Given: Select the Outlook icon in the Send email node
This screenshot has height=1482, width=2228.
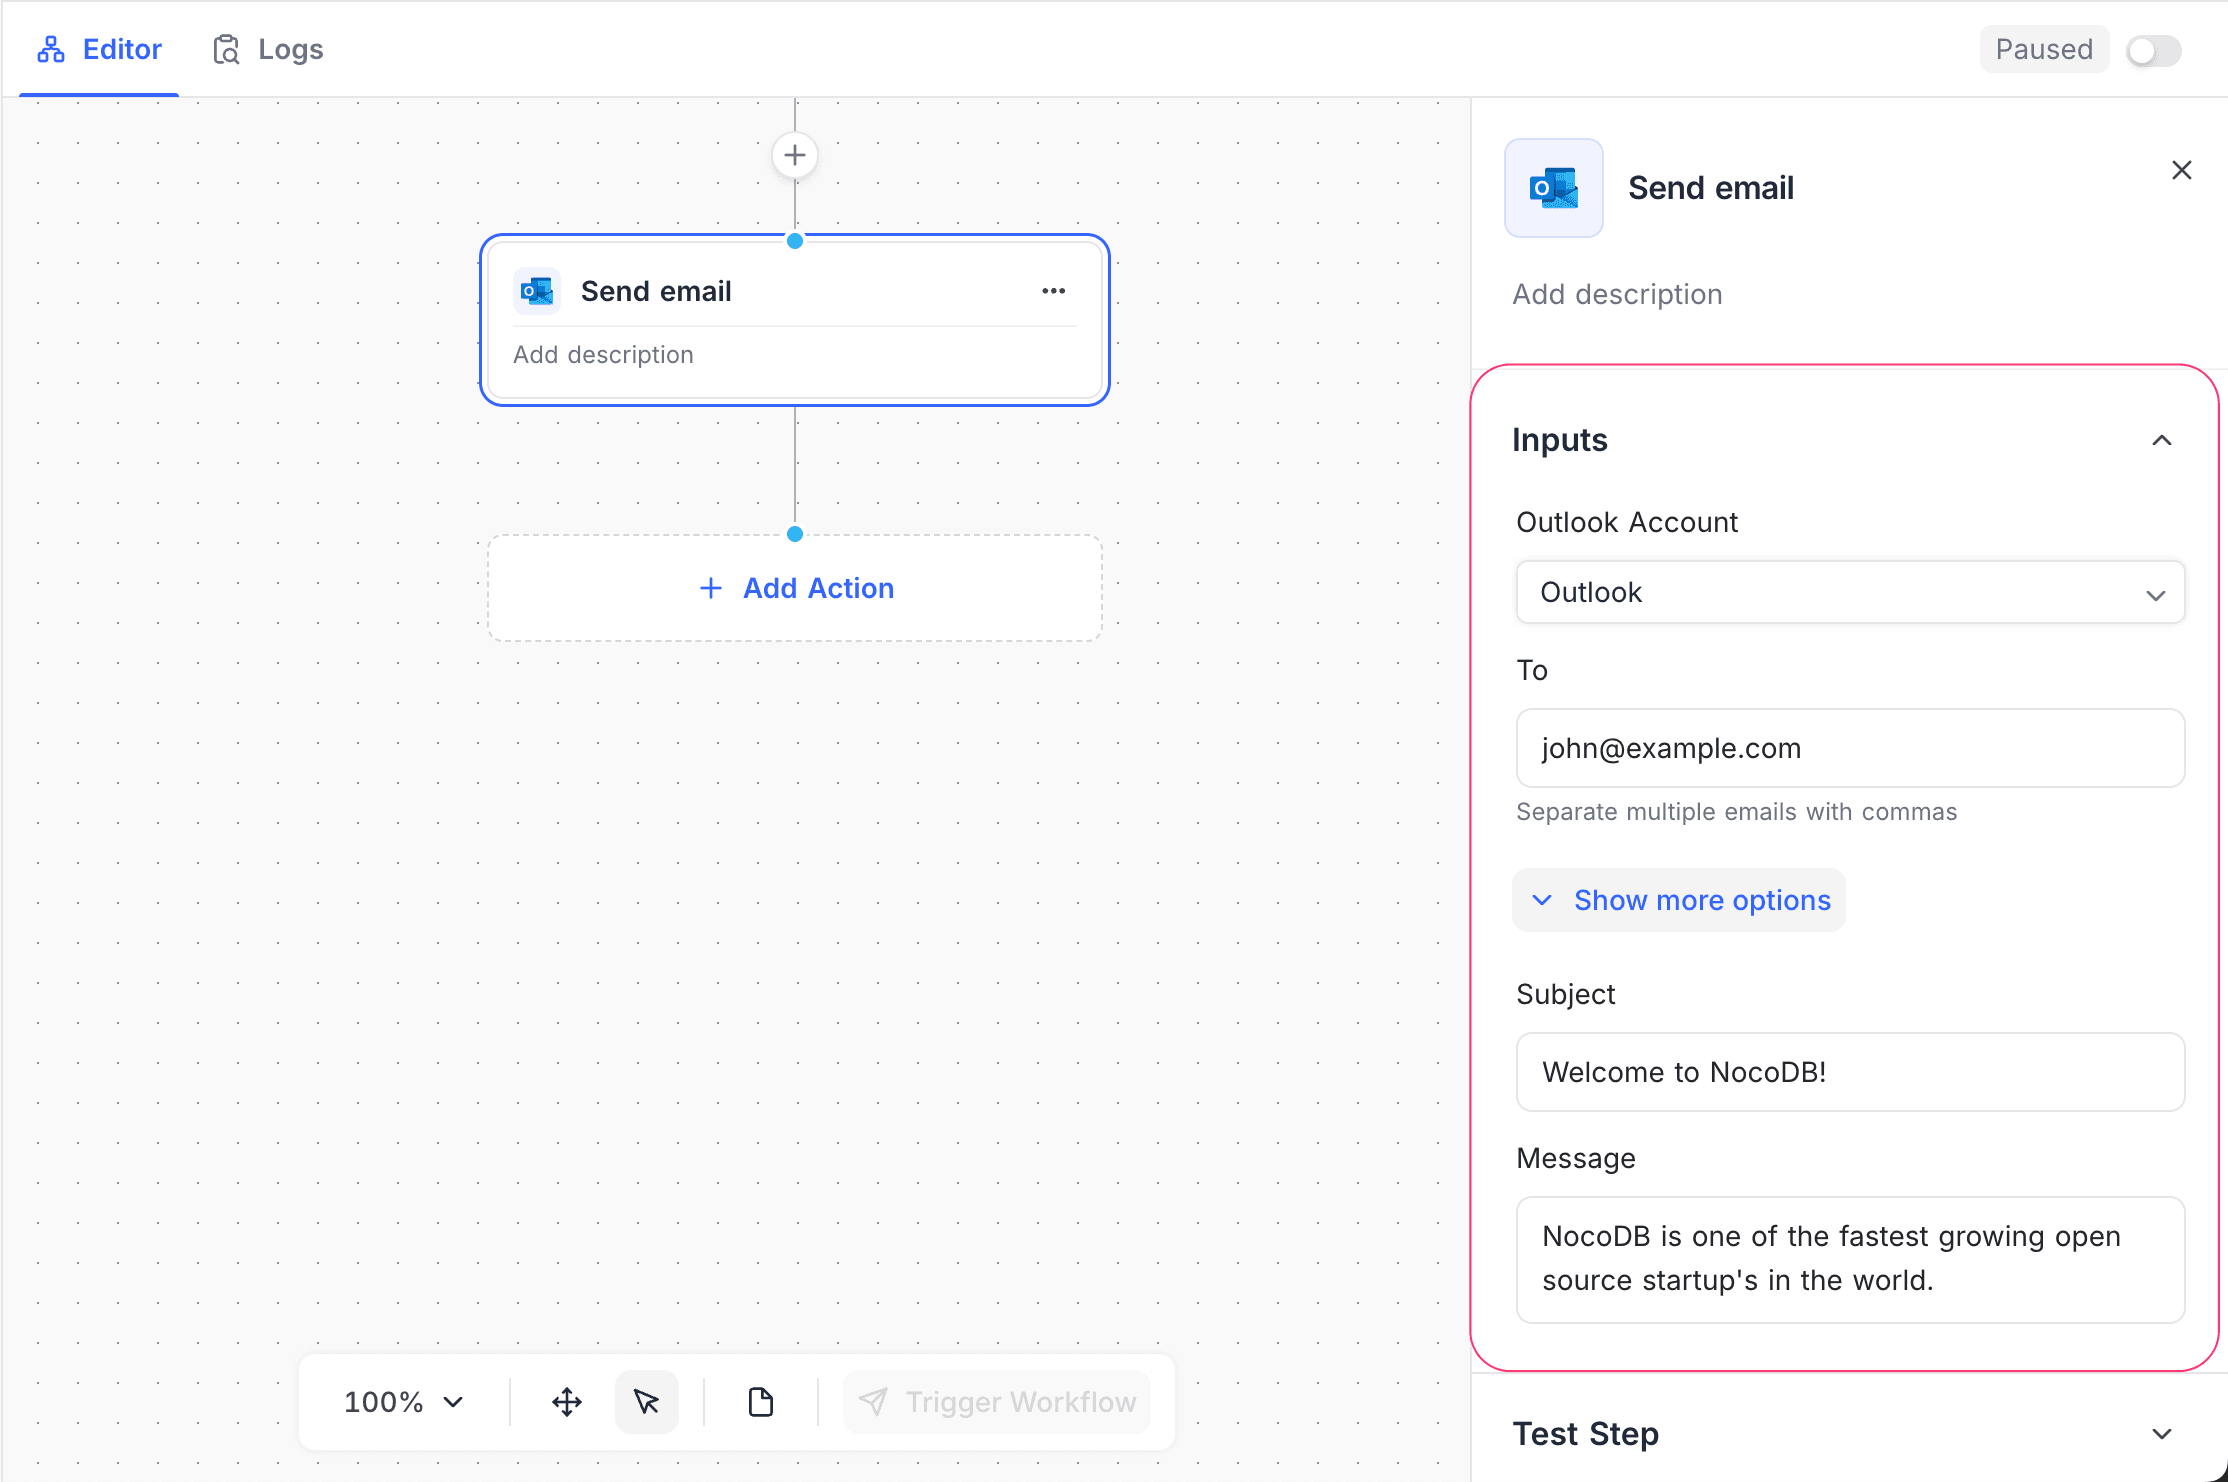Looking at the screenshot, I should (x=537, y=291).
